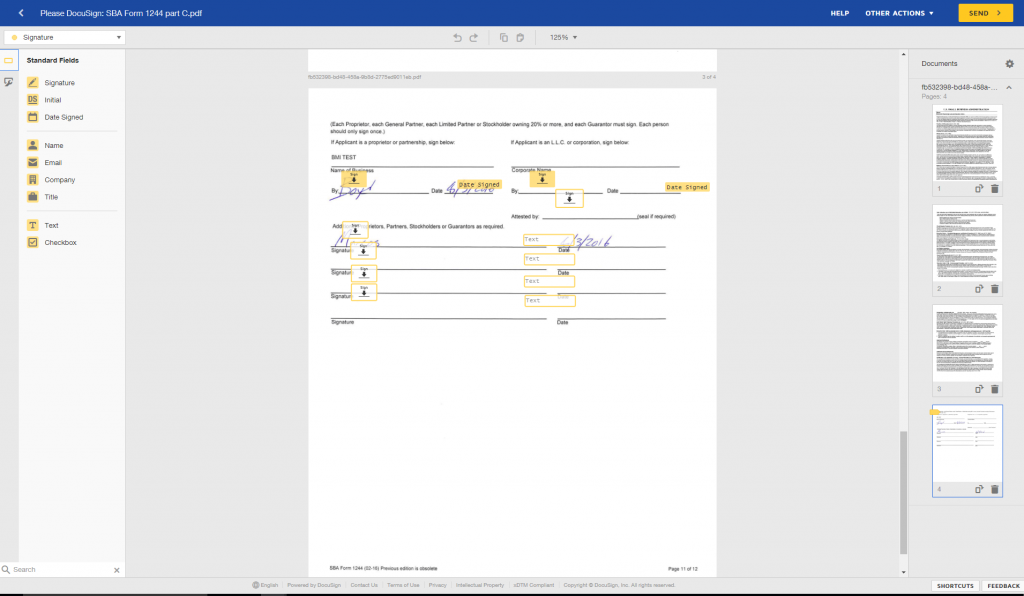Open the Shortcuts panel
The width and height of the screenshot is (1024, 596).
coord(954,586)
